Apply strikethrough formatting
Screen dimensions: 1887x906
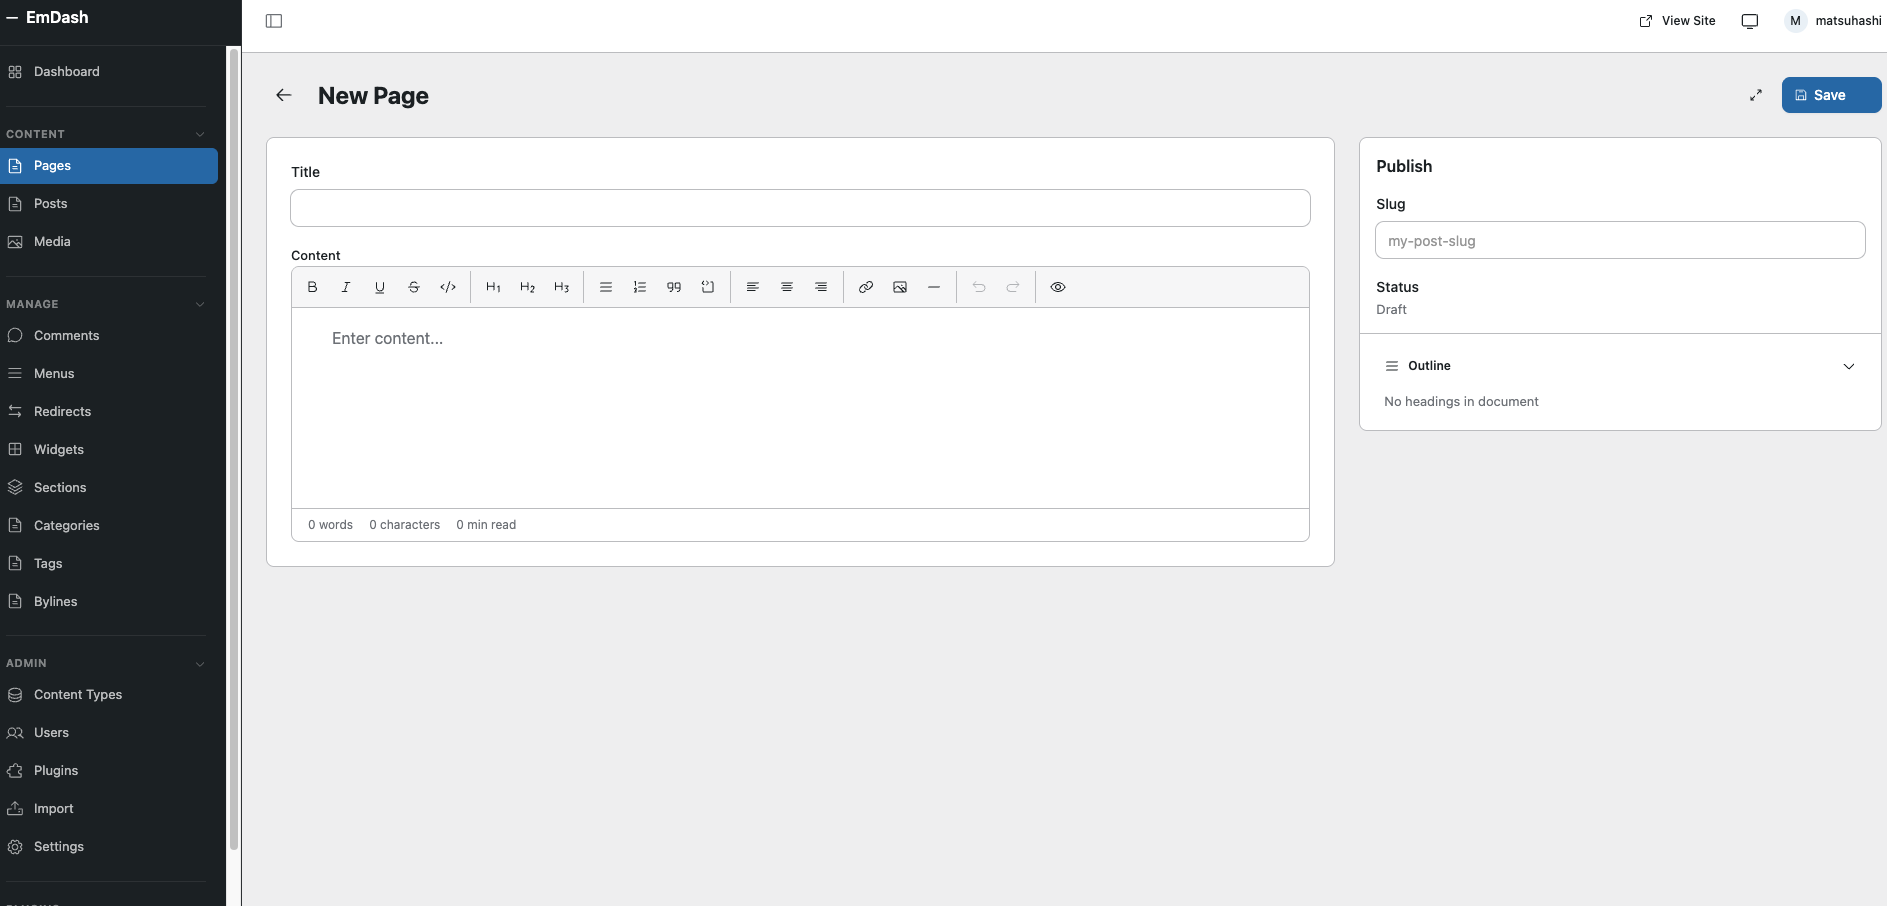pyautogui.click(x=414, y=287)
